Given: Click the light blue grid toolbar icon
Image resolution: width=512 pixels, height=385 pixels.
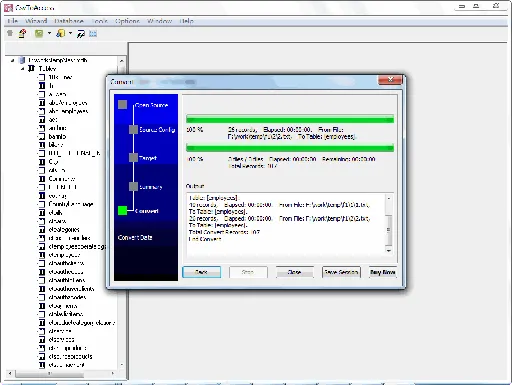Looking at the screenshot, I should pyautogui.click(x=93, y=34).
